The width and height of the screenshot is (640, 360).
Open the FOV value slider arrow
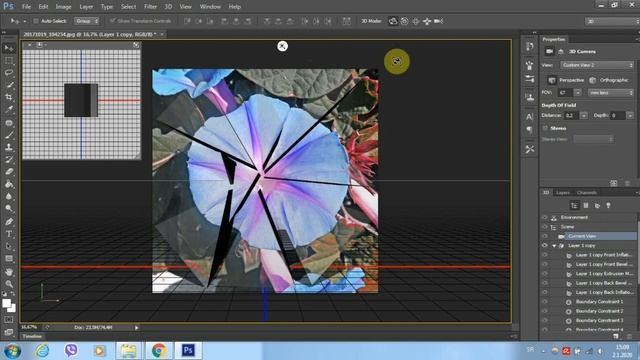point(578,93)
